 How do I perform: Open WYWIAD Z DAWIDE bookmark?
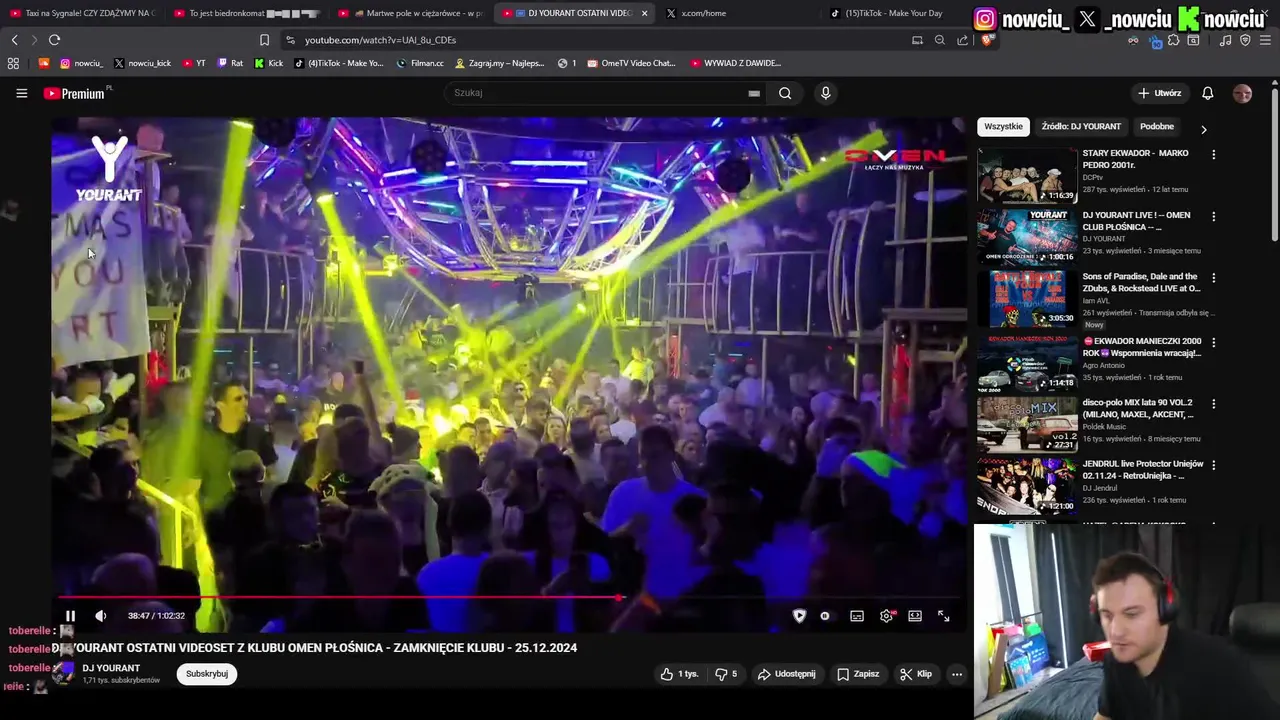[x=736, y=63]
